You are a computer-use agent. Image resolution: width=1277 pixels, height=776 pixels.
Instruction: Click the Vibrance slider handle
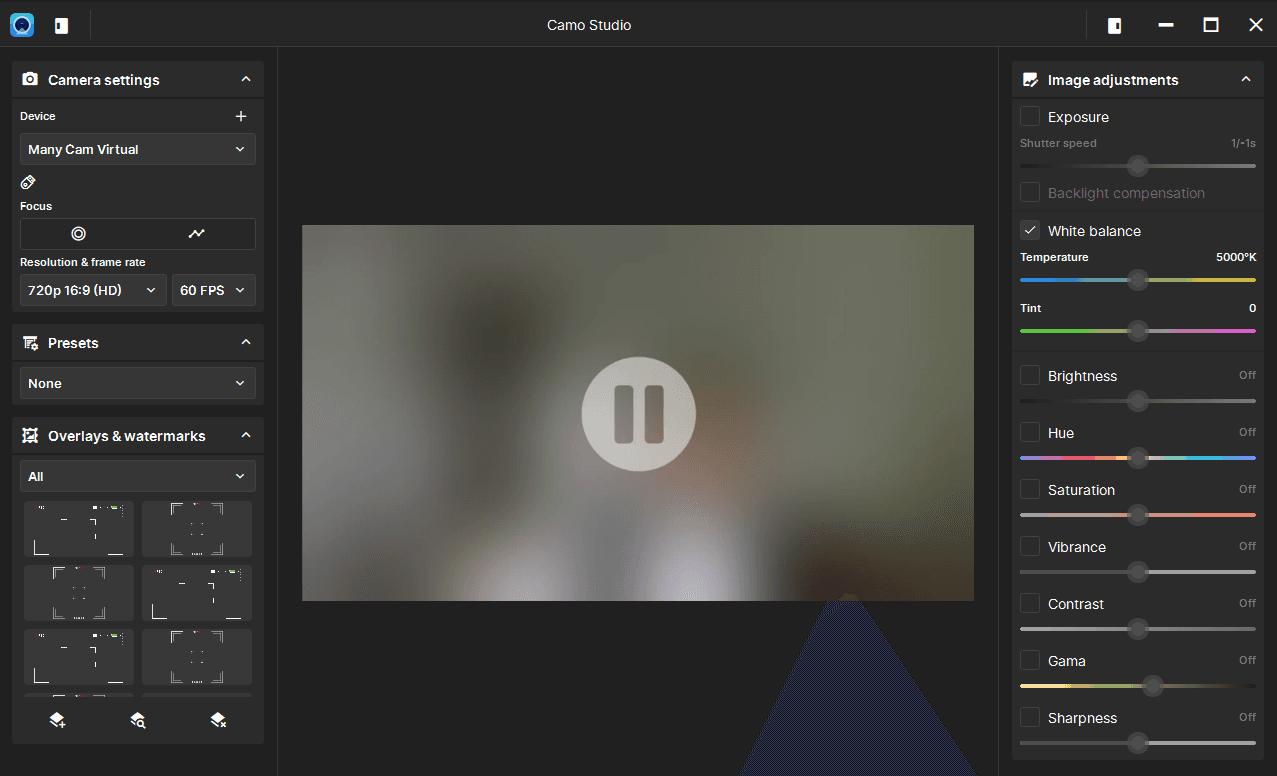1137,572
